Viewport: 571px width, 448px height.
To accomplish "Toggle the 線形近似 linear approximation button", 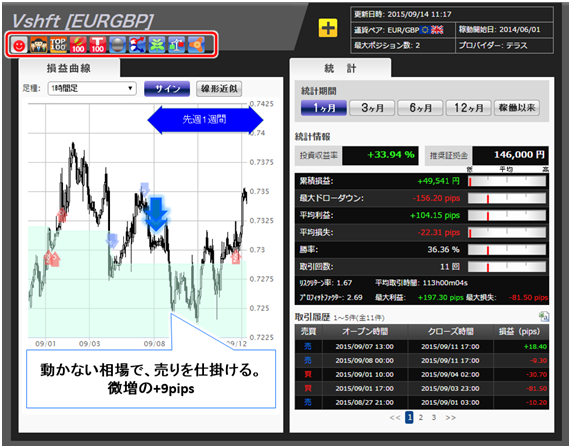I will click(219, 89).
